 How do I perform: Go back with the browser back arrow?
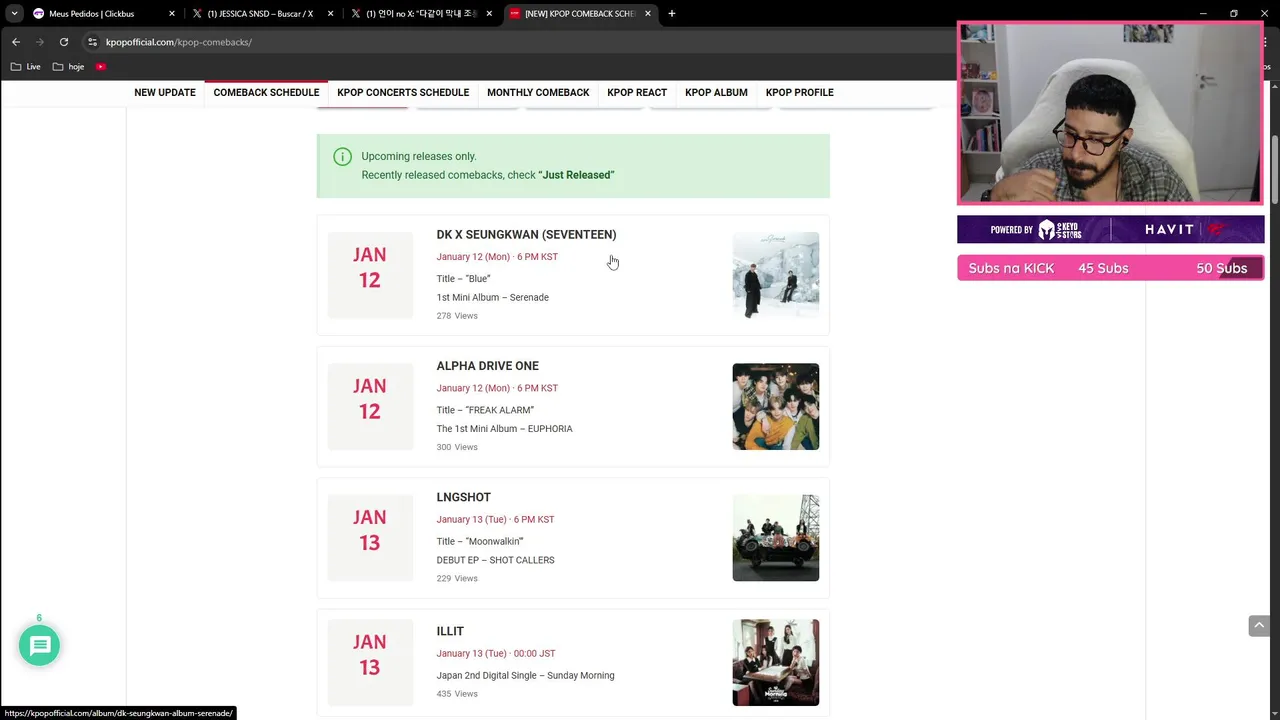click(16, 42)
